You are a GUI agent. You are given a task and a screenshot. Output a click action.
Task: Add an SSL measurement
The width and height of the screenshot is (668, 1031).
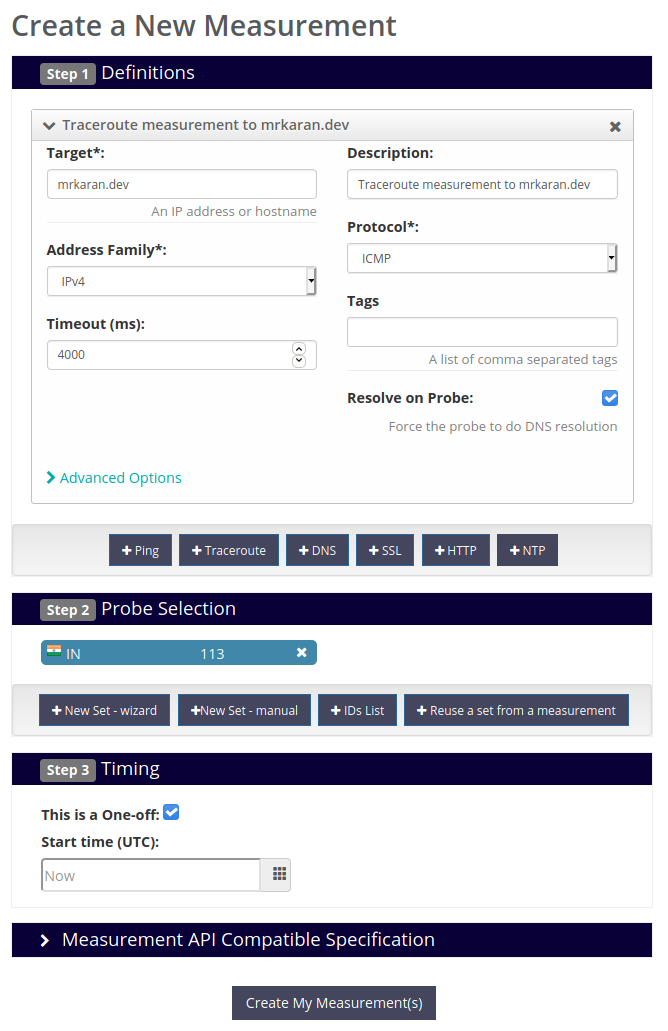[x=385, y=550]
